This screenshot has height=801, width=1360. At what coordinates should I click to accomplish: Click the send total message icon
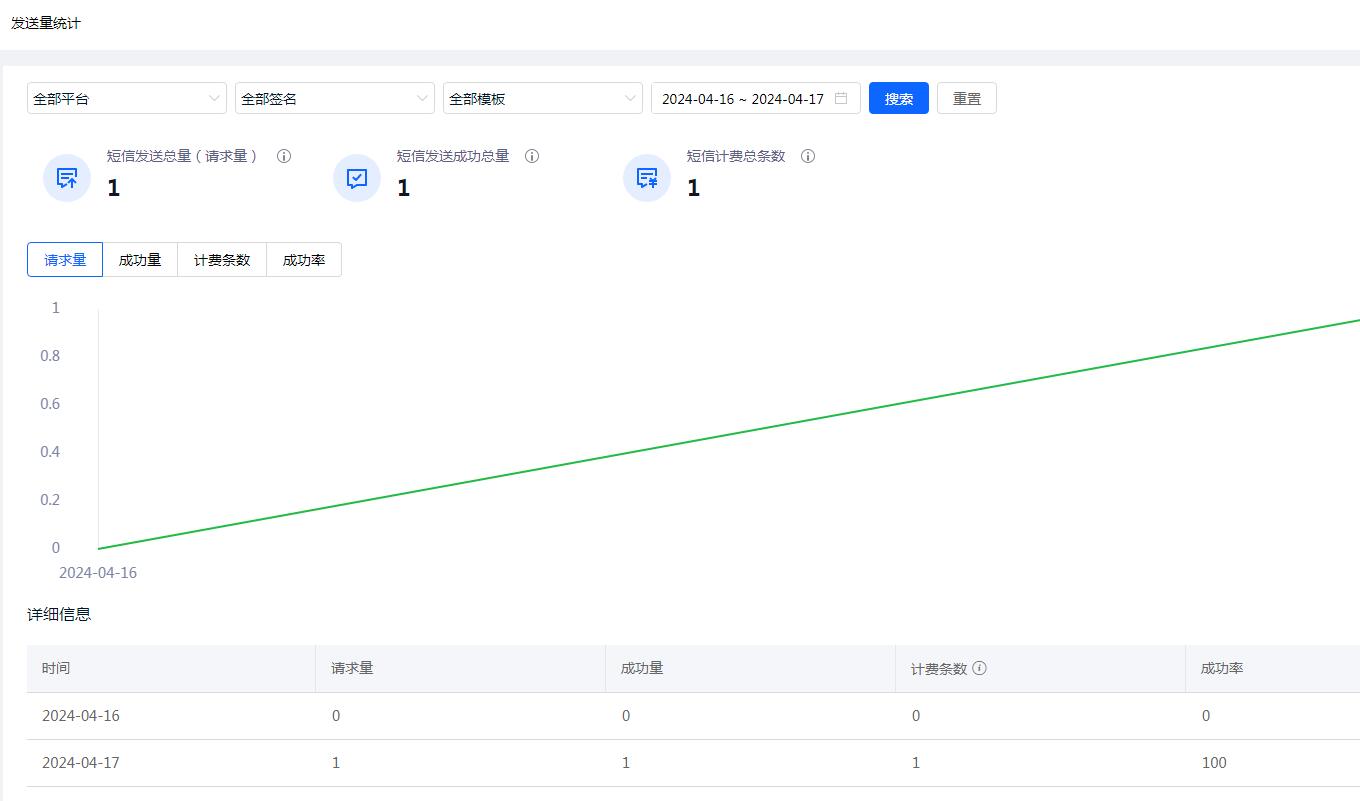(67, 178)
